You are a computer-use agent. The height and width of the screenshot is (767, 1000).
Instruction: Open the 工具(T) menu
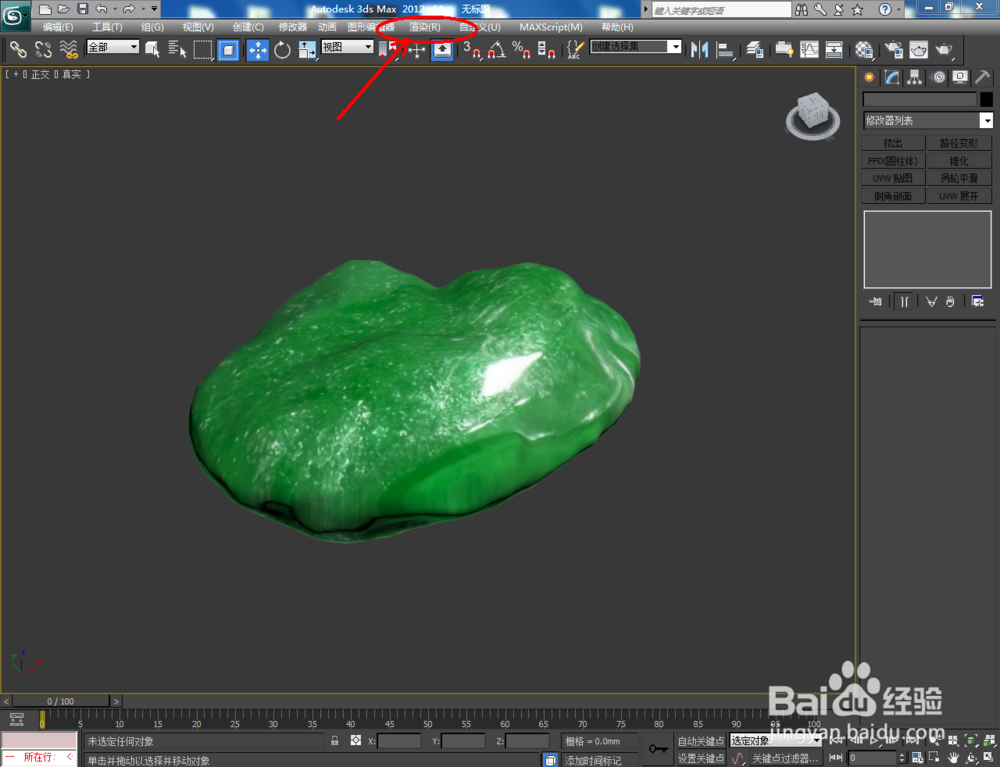(107, 27)
